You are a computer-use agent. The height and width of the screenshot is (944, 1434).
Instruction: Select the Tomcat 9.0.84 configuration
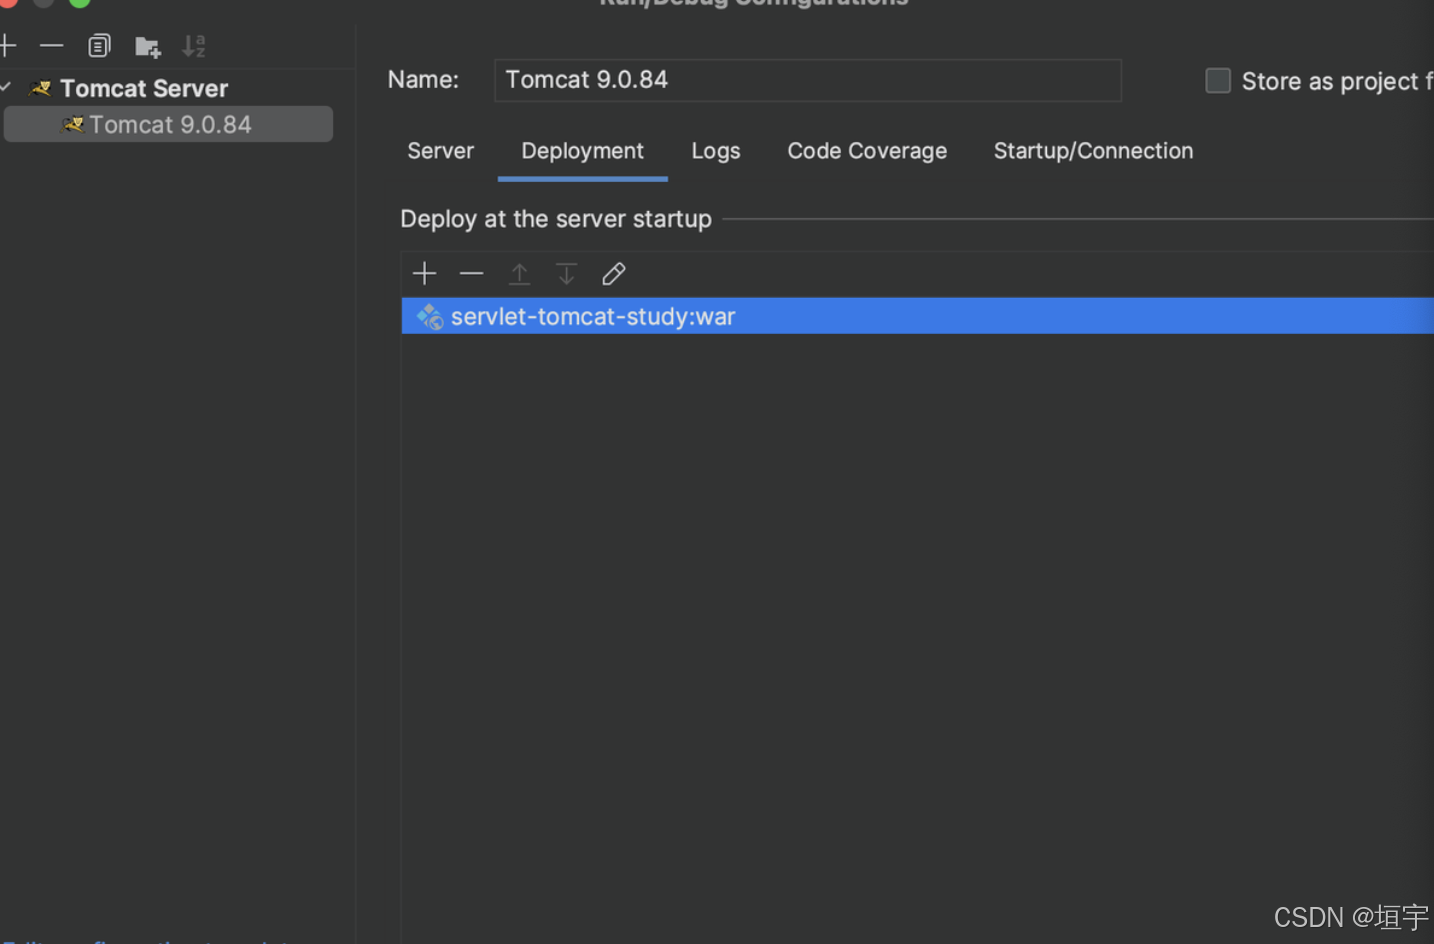pos(168,124)
